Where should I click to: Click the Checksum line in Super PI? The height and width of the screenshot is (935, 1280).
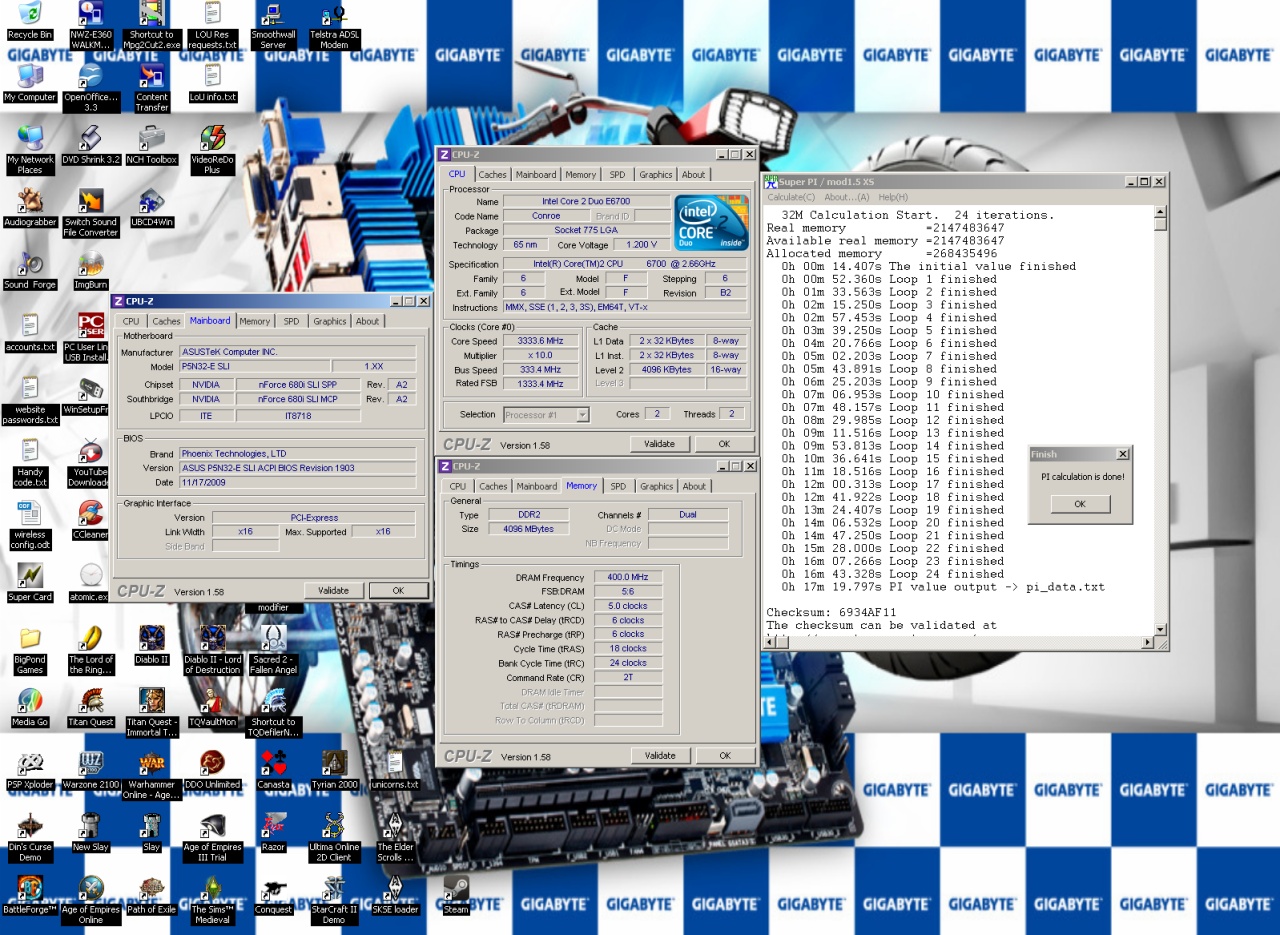click(832, 612)
